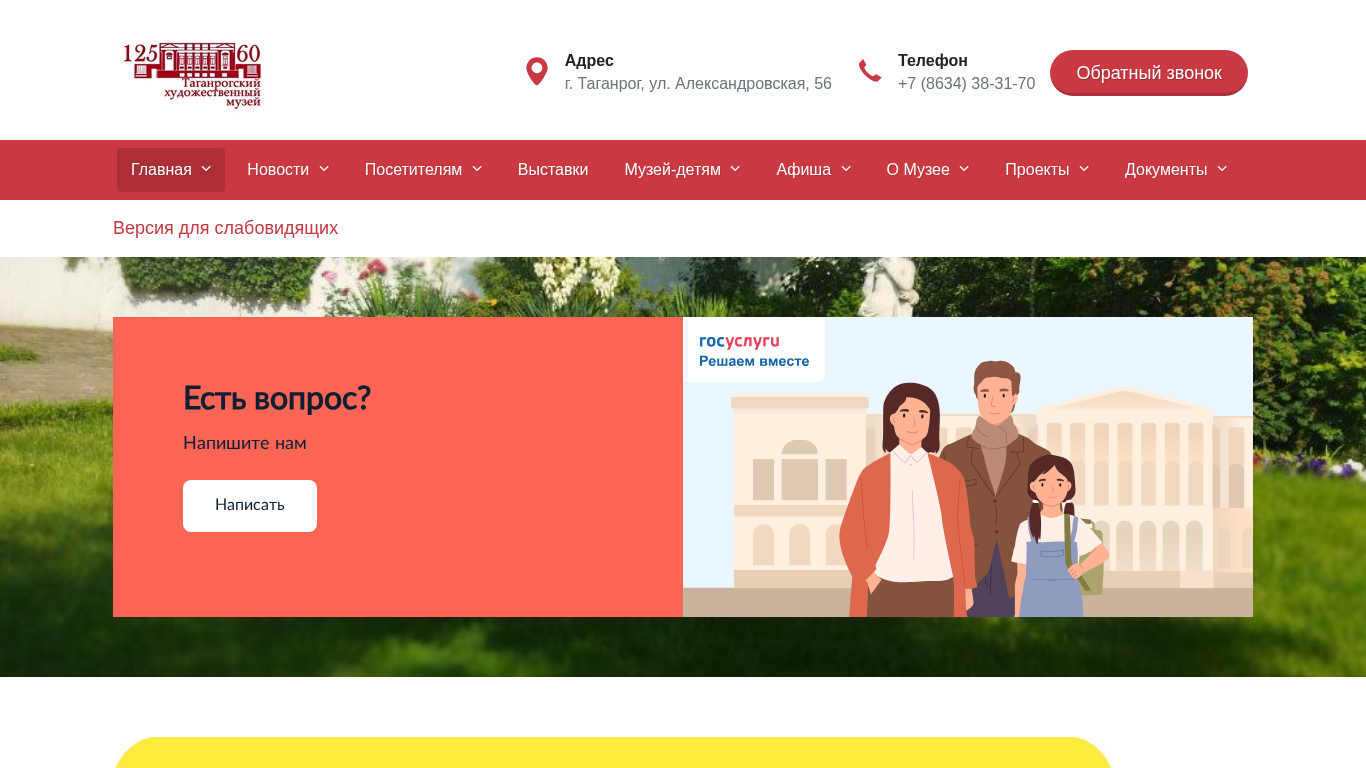Expand the Проекты dropdown chevron

point(1084,169)
